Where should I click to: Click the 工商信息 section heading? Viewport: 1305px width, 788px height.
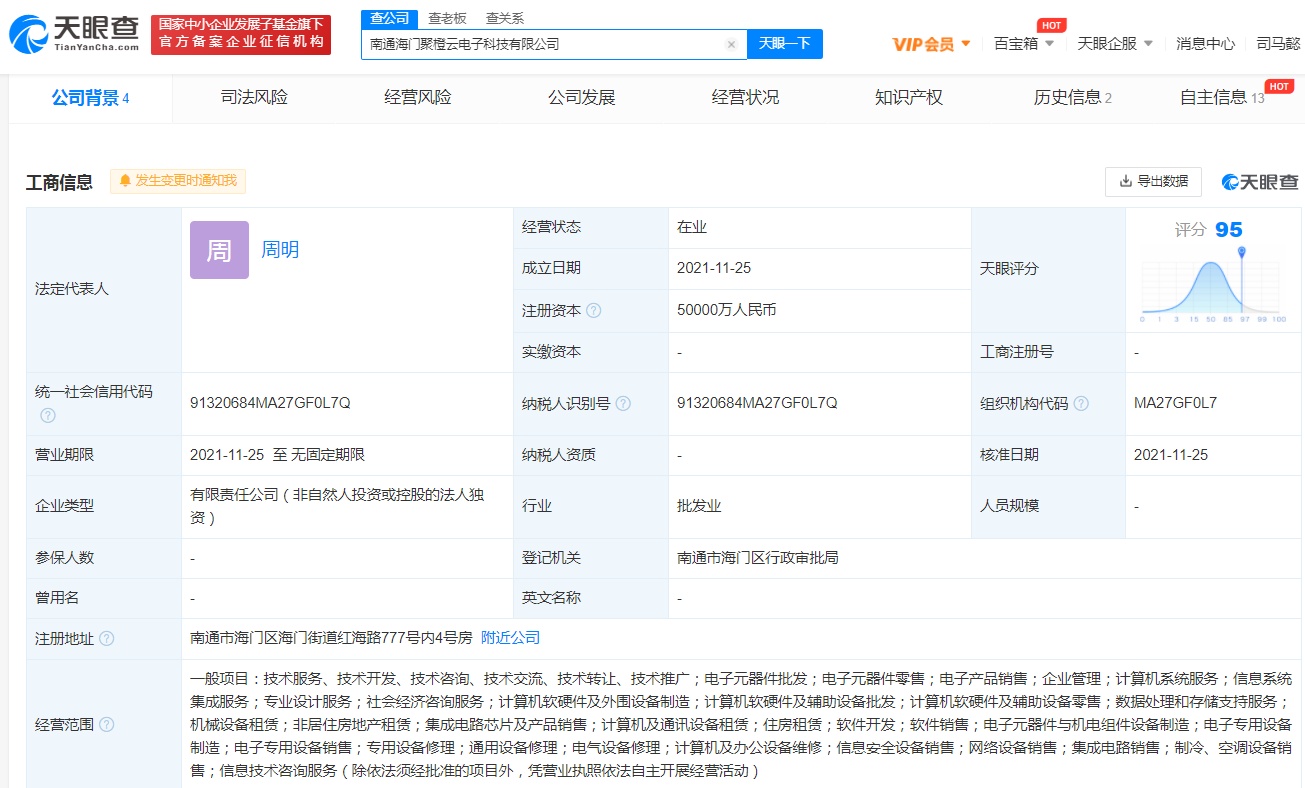tap(60, 182)
